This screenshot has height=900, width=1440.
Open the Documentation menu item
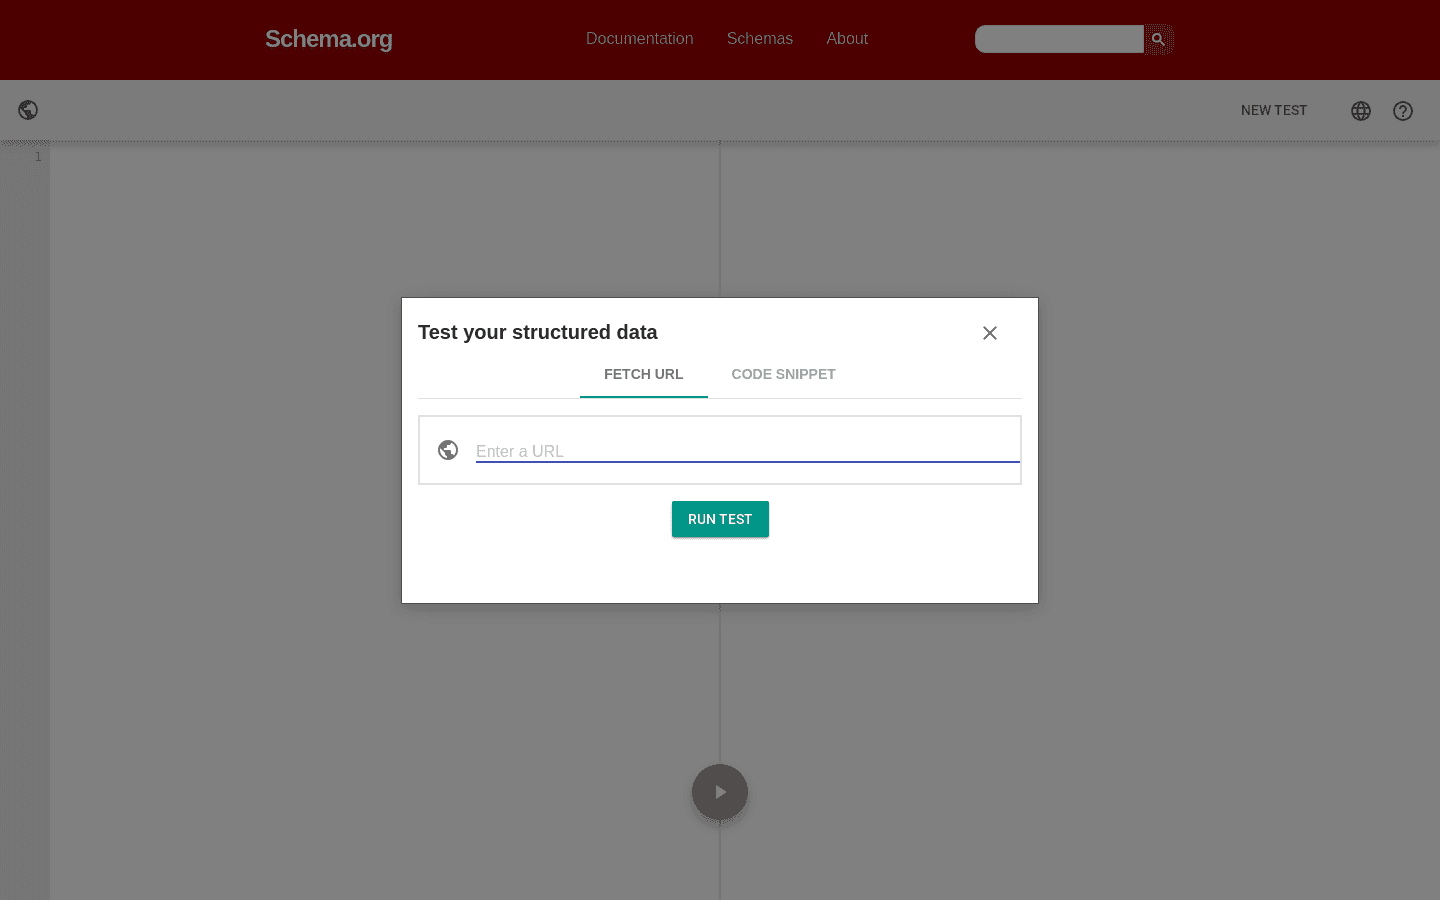[639, 39]
